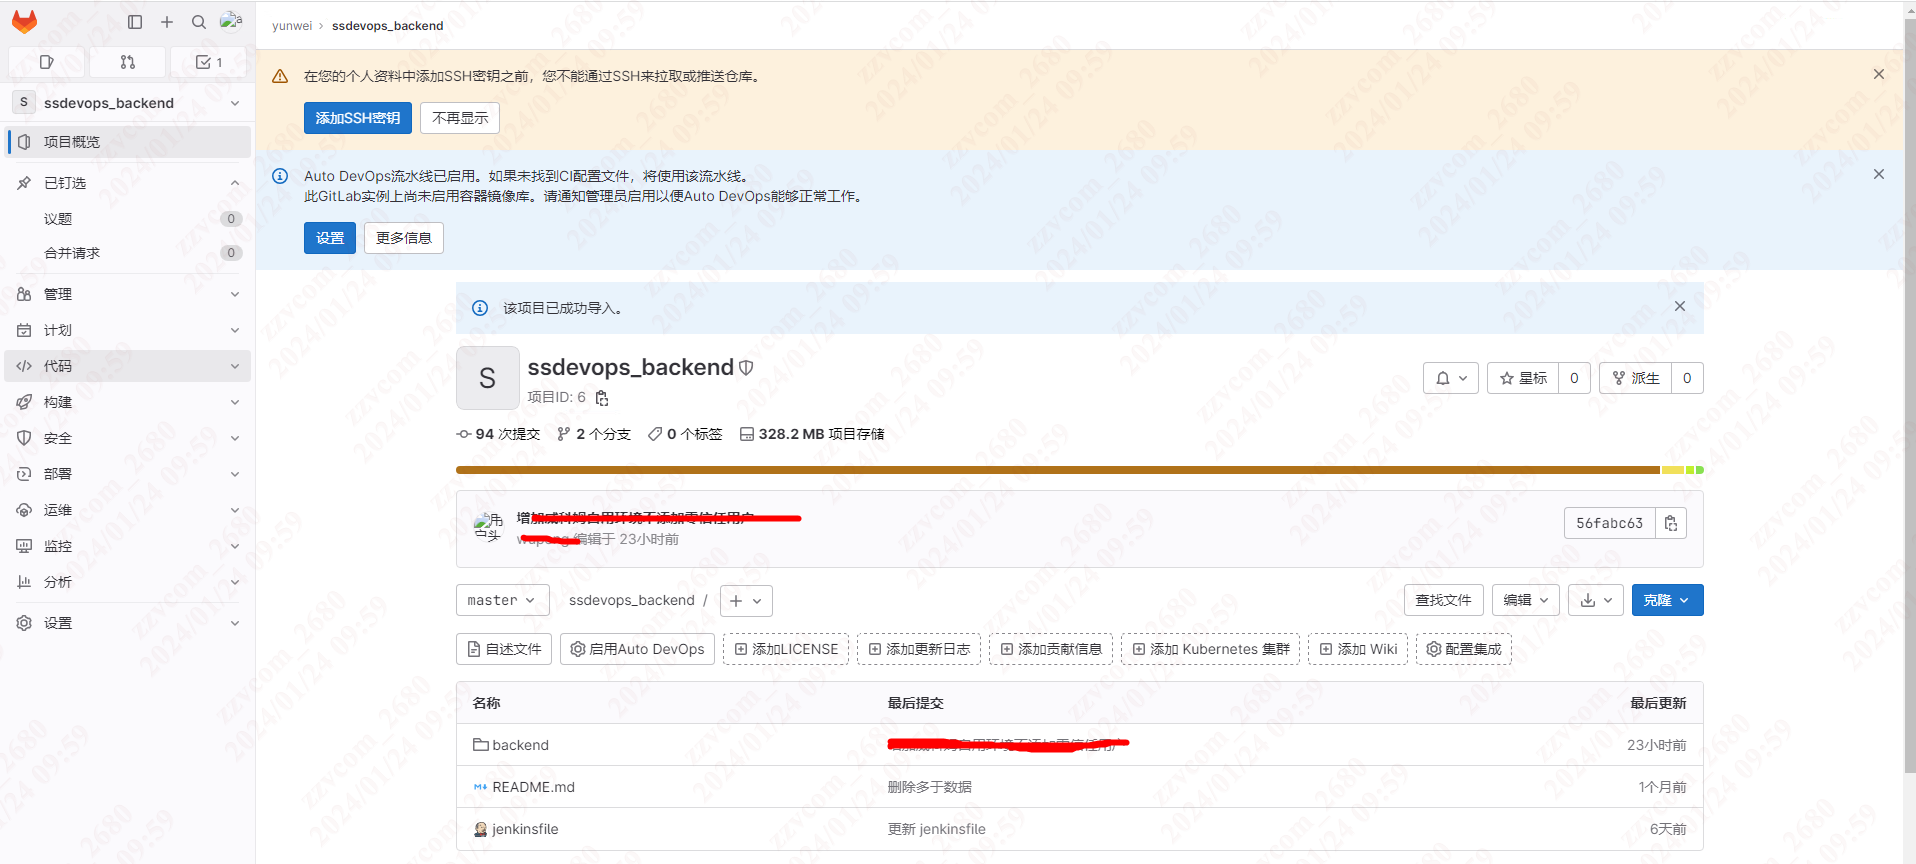Expand the 构建 sidebar section
1916x864 pixels.
[128, 402]
